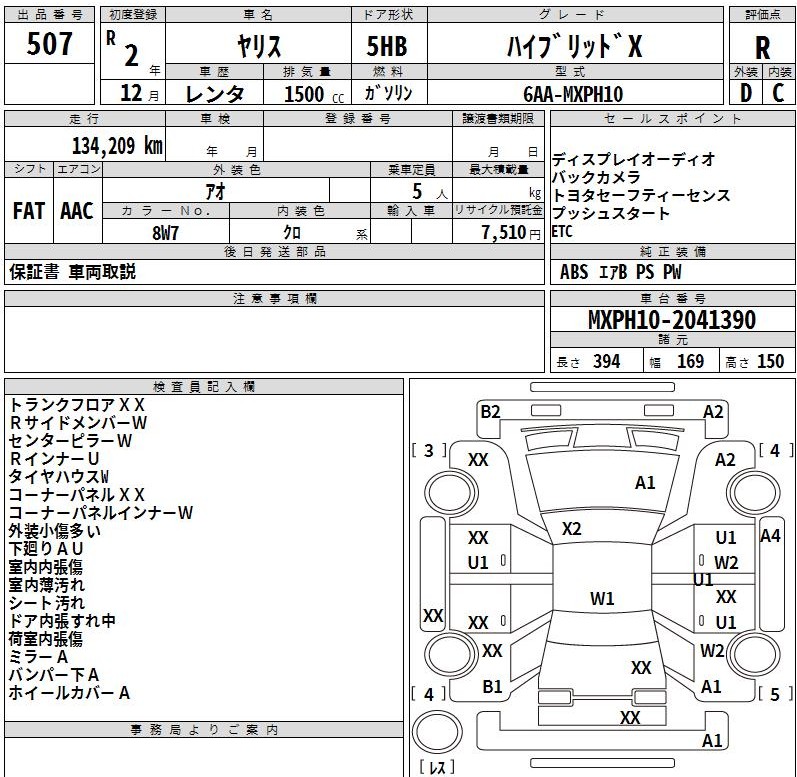Select バックカメラ in sales points
Viewport: 797px width, 777px height.
click(596, 177)
